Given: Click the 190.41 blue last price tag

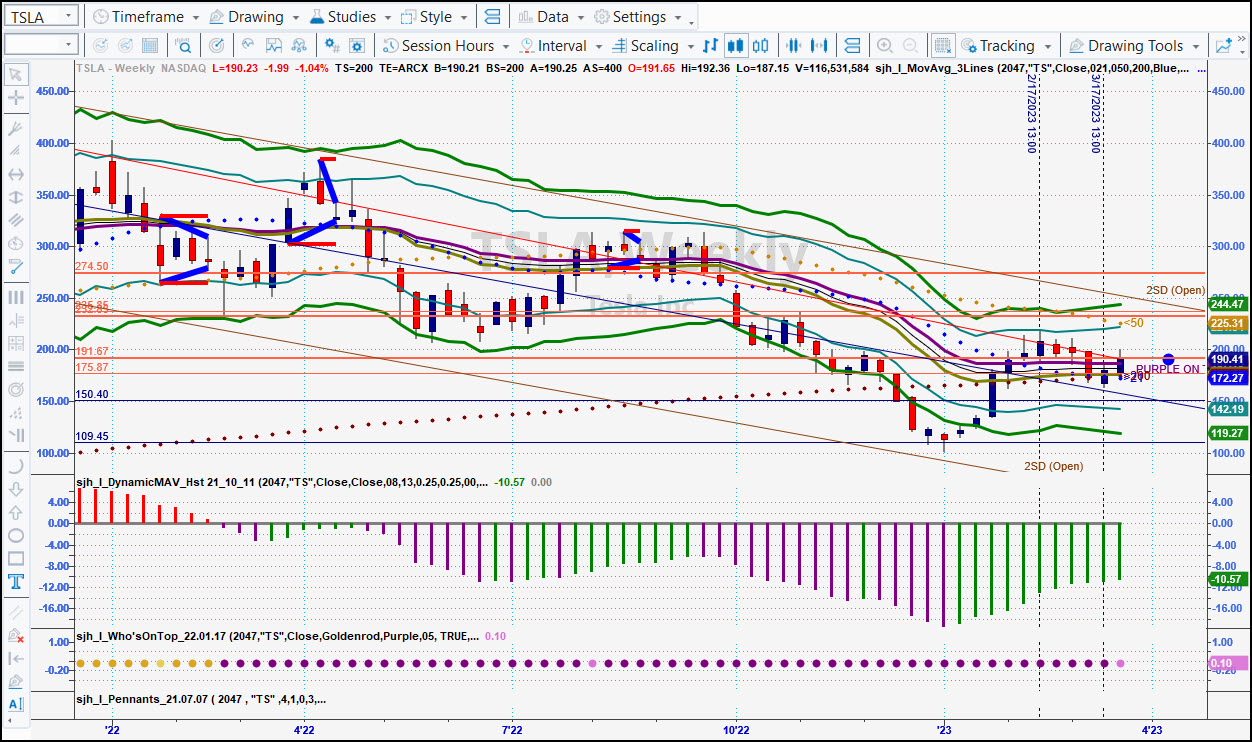Looking at the screenshot, I should pos(1227,359).
